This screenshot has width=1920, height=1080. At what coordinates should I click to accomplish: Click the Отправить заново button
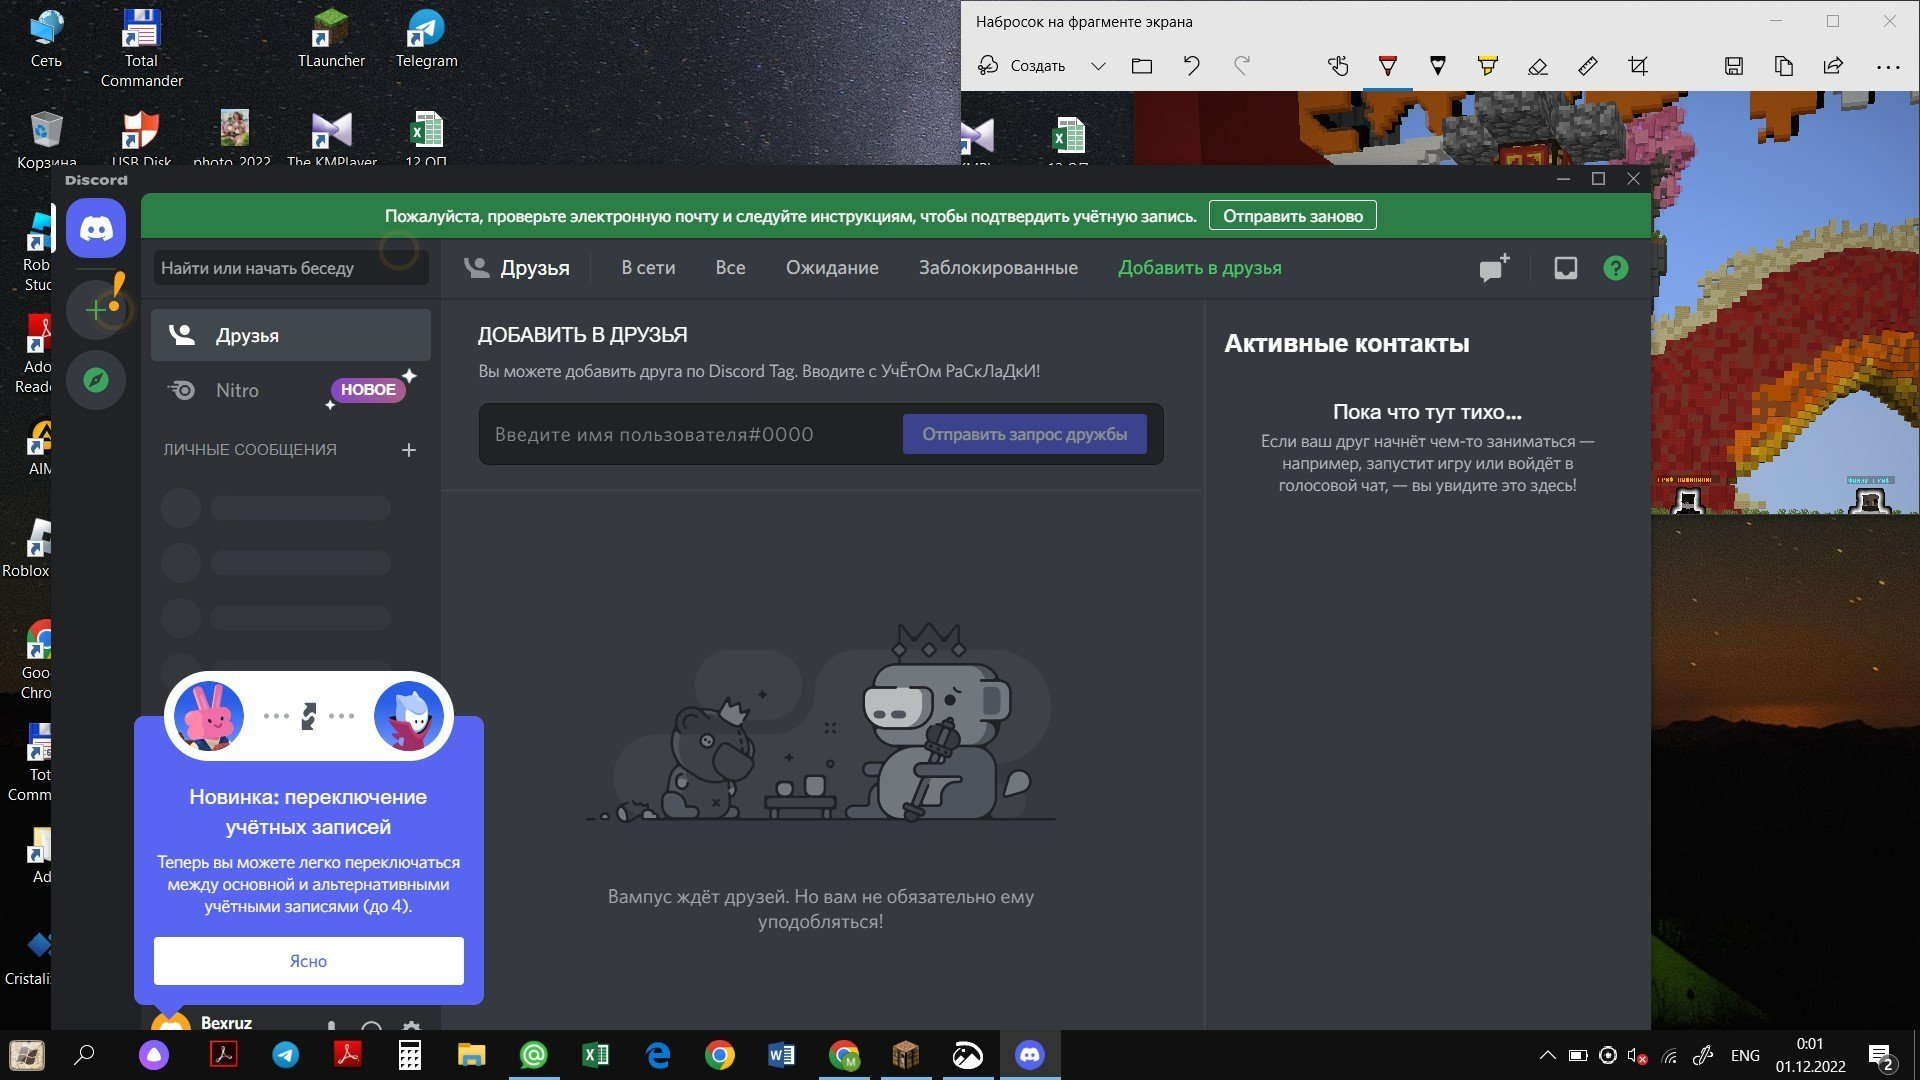click(1292, 216)
